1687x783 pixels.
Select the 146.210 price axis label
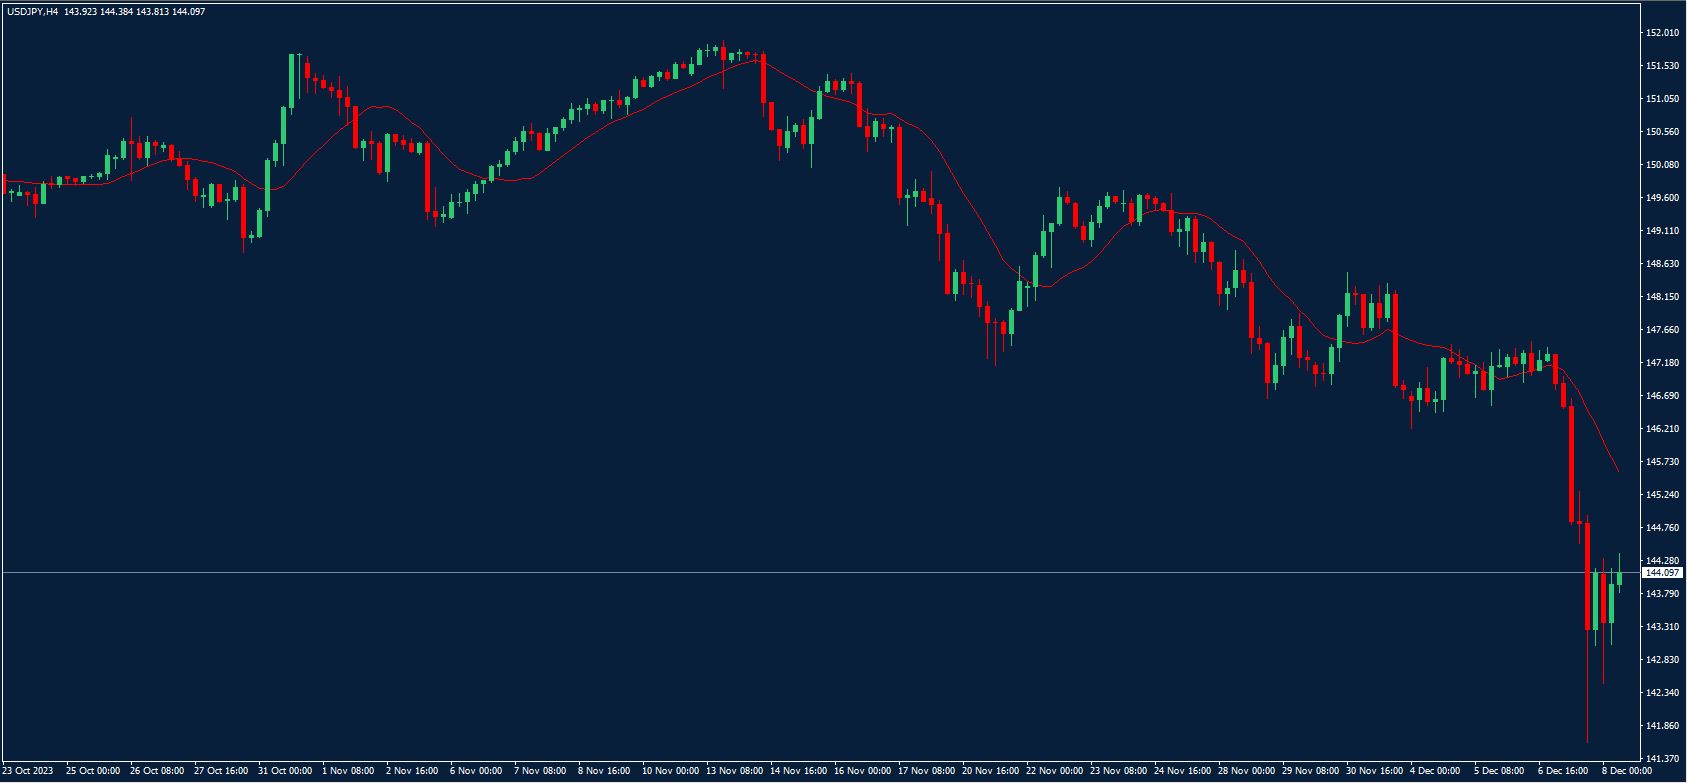pyautogui.click(x=1663, y=429)
